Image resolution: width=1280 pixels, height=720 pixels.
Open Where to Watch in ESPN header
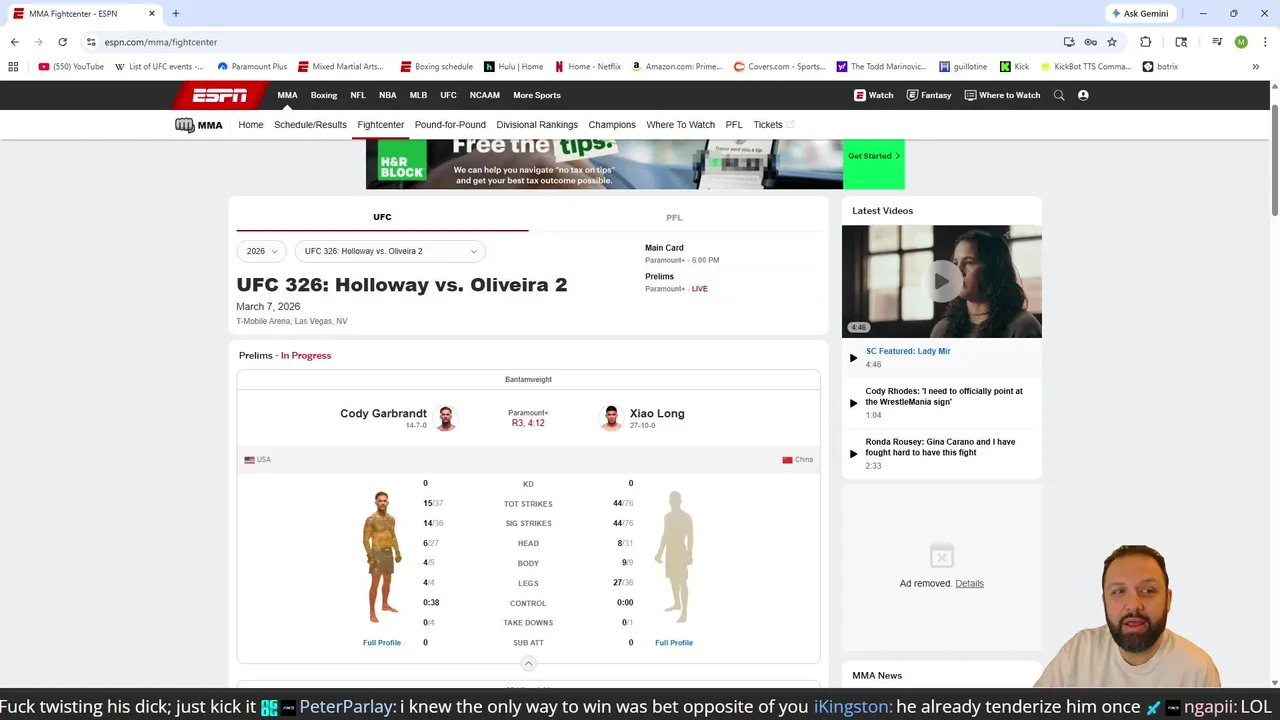[x=1002, y=95]
